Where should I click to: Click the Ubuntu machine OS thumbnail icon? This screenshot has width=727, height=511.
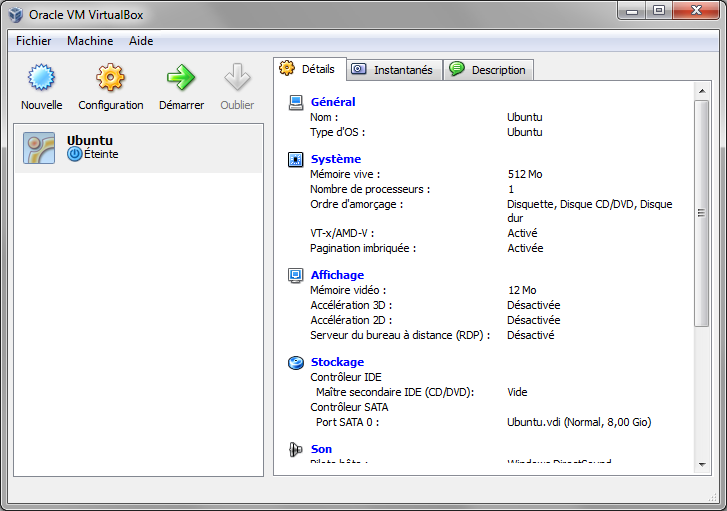pos(38,148)
